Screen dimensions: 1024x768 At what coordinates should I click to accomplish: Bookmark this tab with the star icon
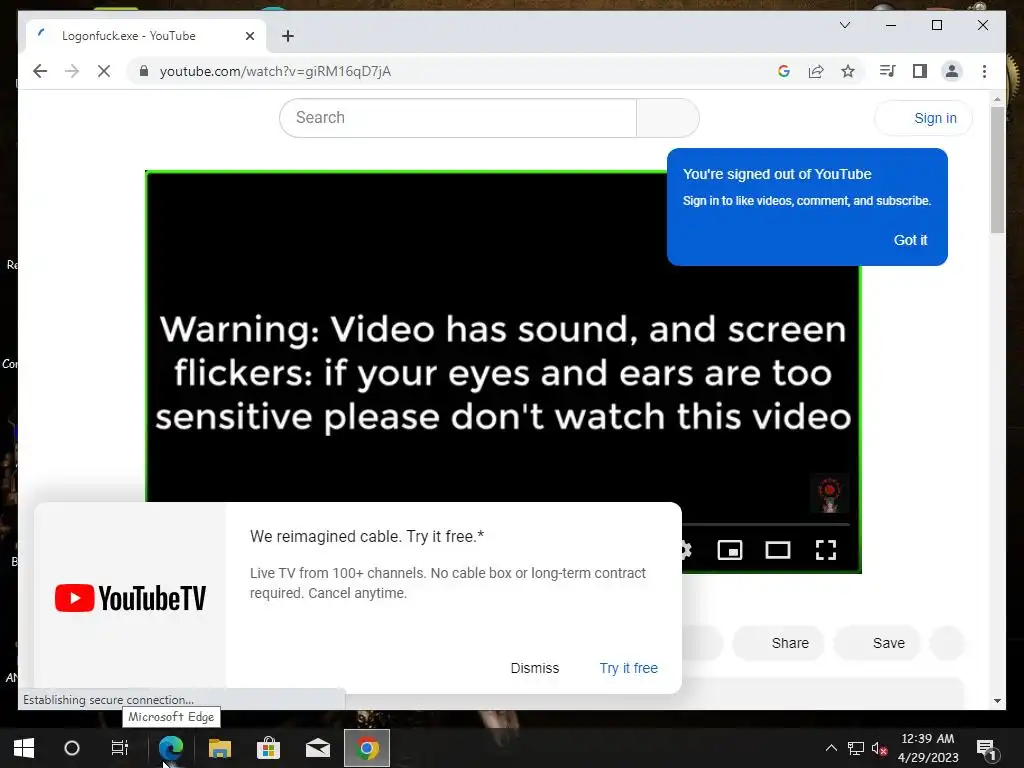(848, 71)
